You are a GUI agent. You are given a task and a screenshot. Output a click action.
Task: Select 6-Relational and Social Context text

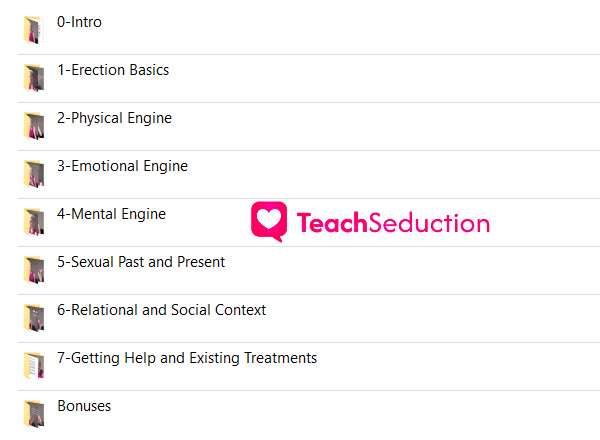tap(161, 310)
